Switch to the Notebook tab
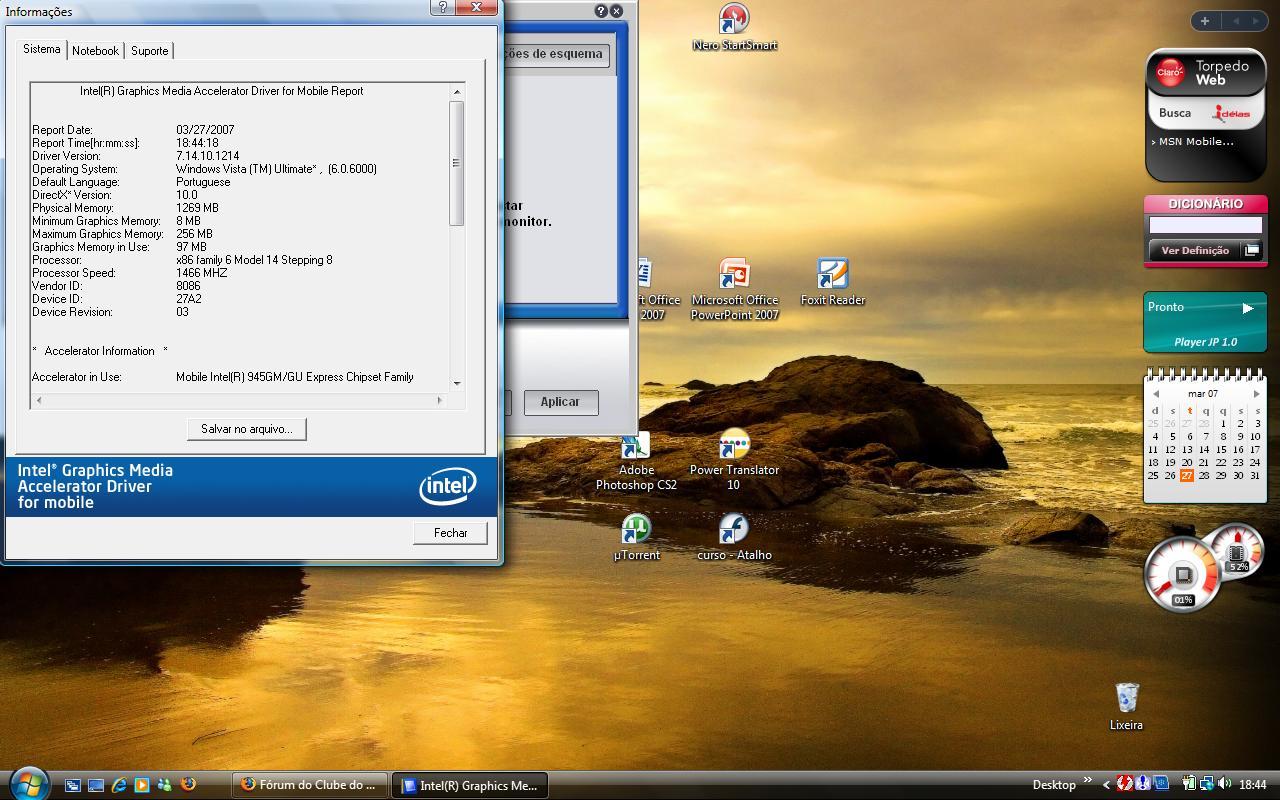 95,50
